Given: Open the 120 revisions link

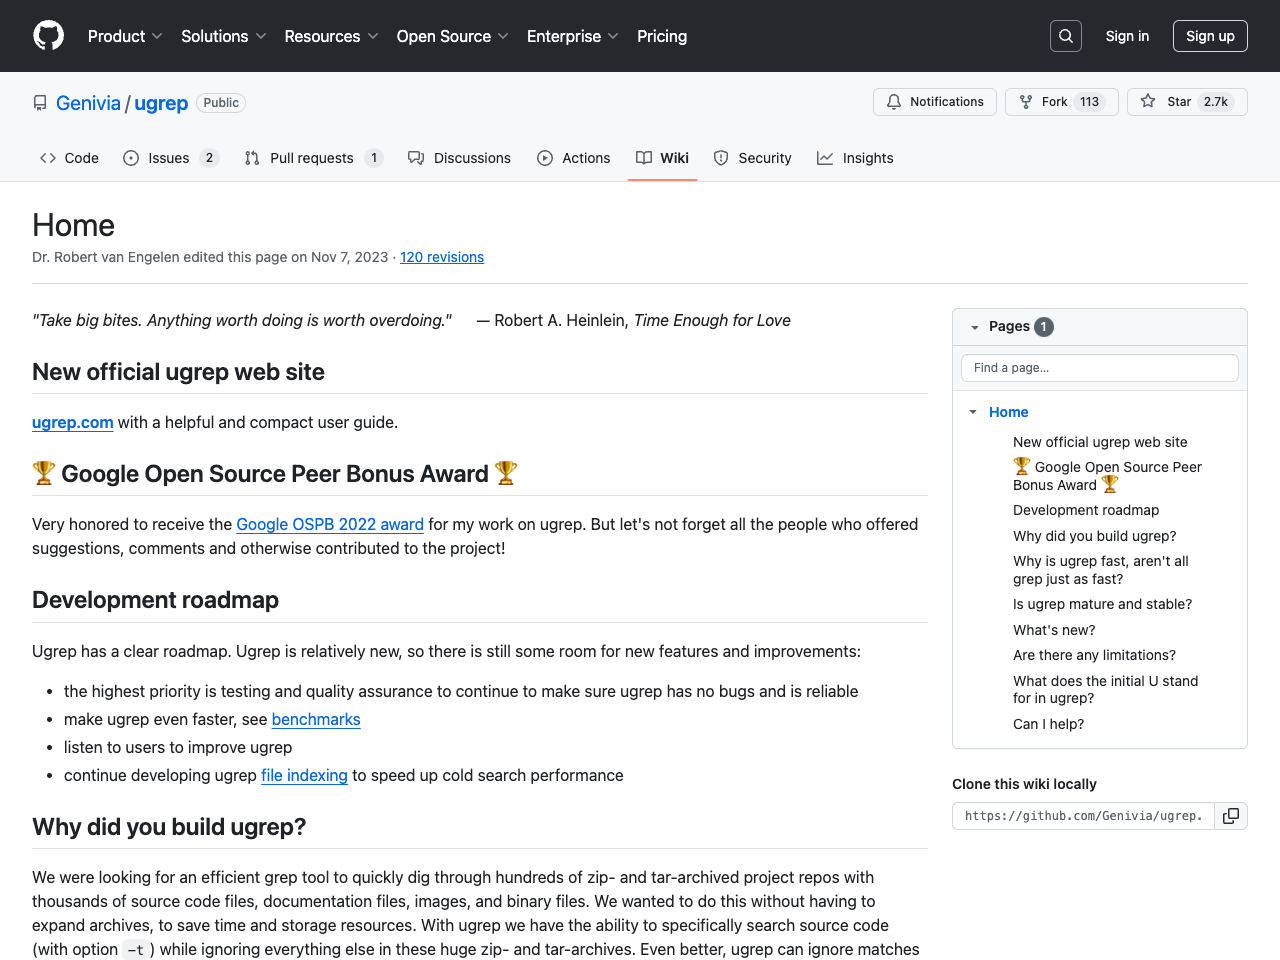Looking at the screenshot, I should (x=442, y=257).
